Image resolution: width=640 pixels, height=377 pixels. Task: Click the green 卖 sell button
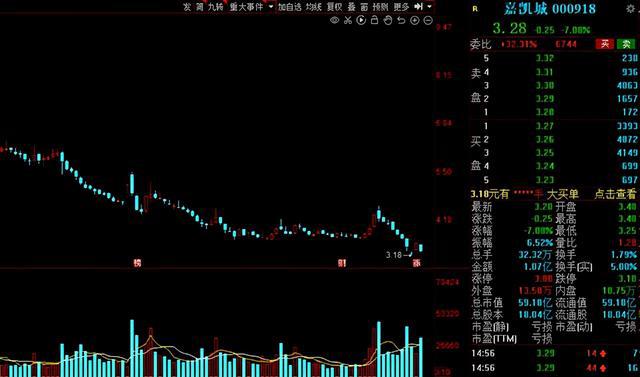point(627,44)
